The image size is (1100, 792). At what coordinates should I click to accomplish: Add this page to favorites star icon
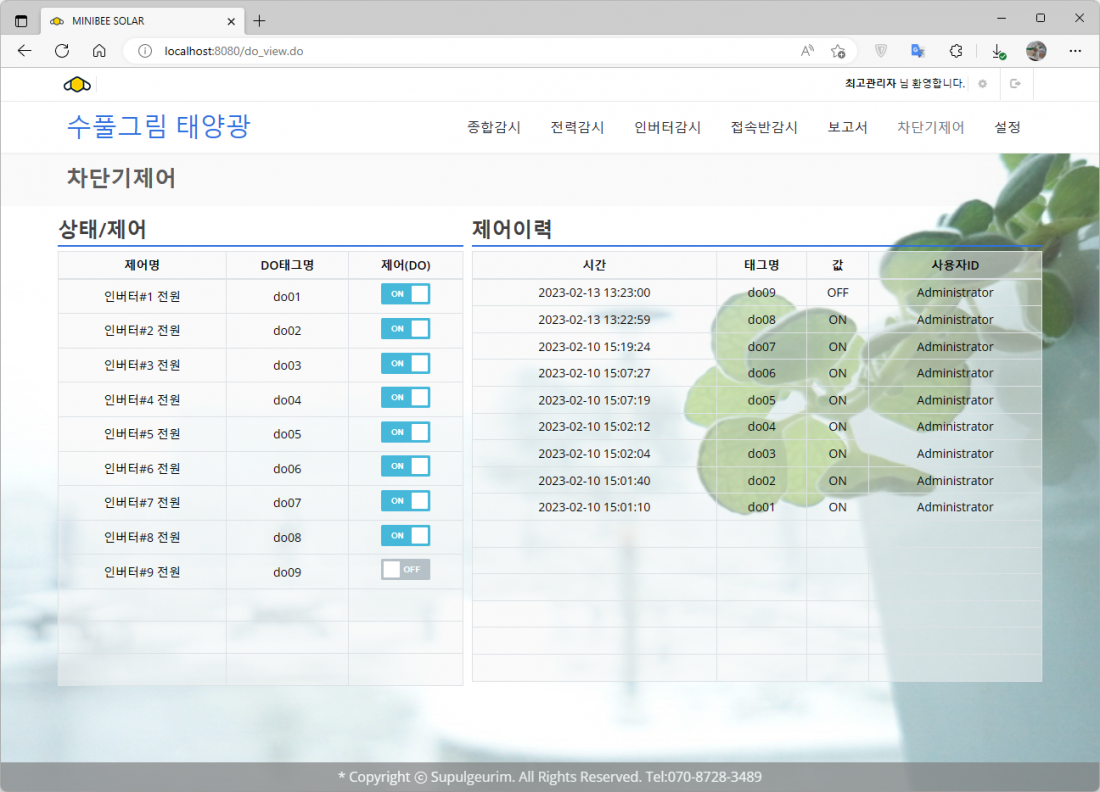838,51
